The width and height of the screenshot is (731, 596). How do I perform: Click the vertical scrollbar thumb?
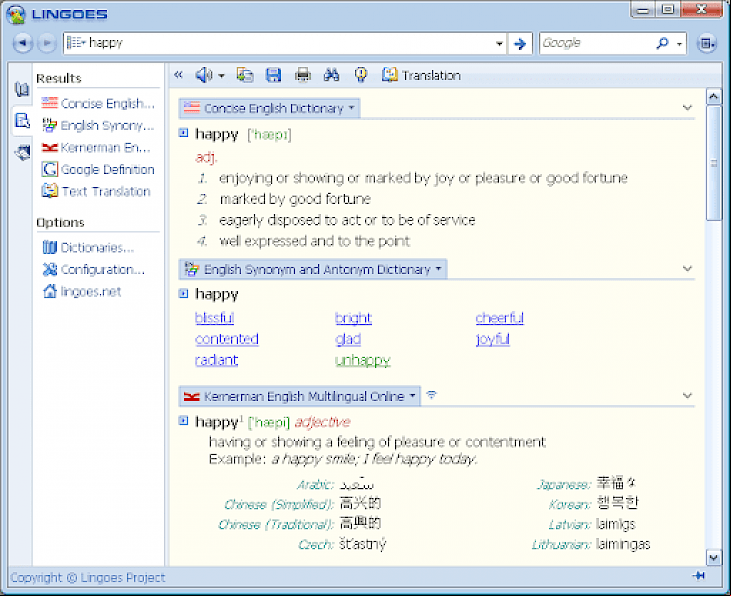click(x=713, y=163)
